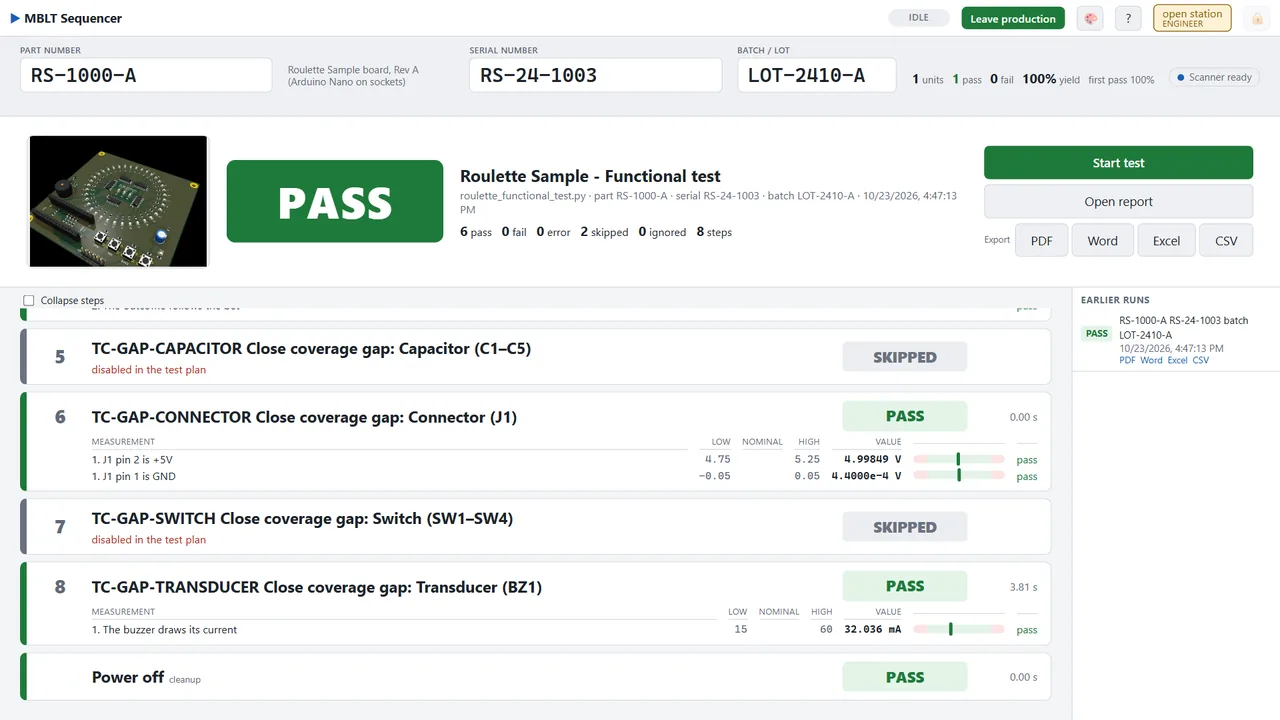Click the padlock lock icon
Screen dimensions: 1280x720
pyautogui.click(x=1257, y=18)
